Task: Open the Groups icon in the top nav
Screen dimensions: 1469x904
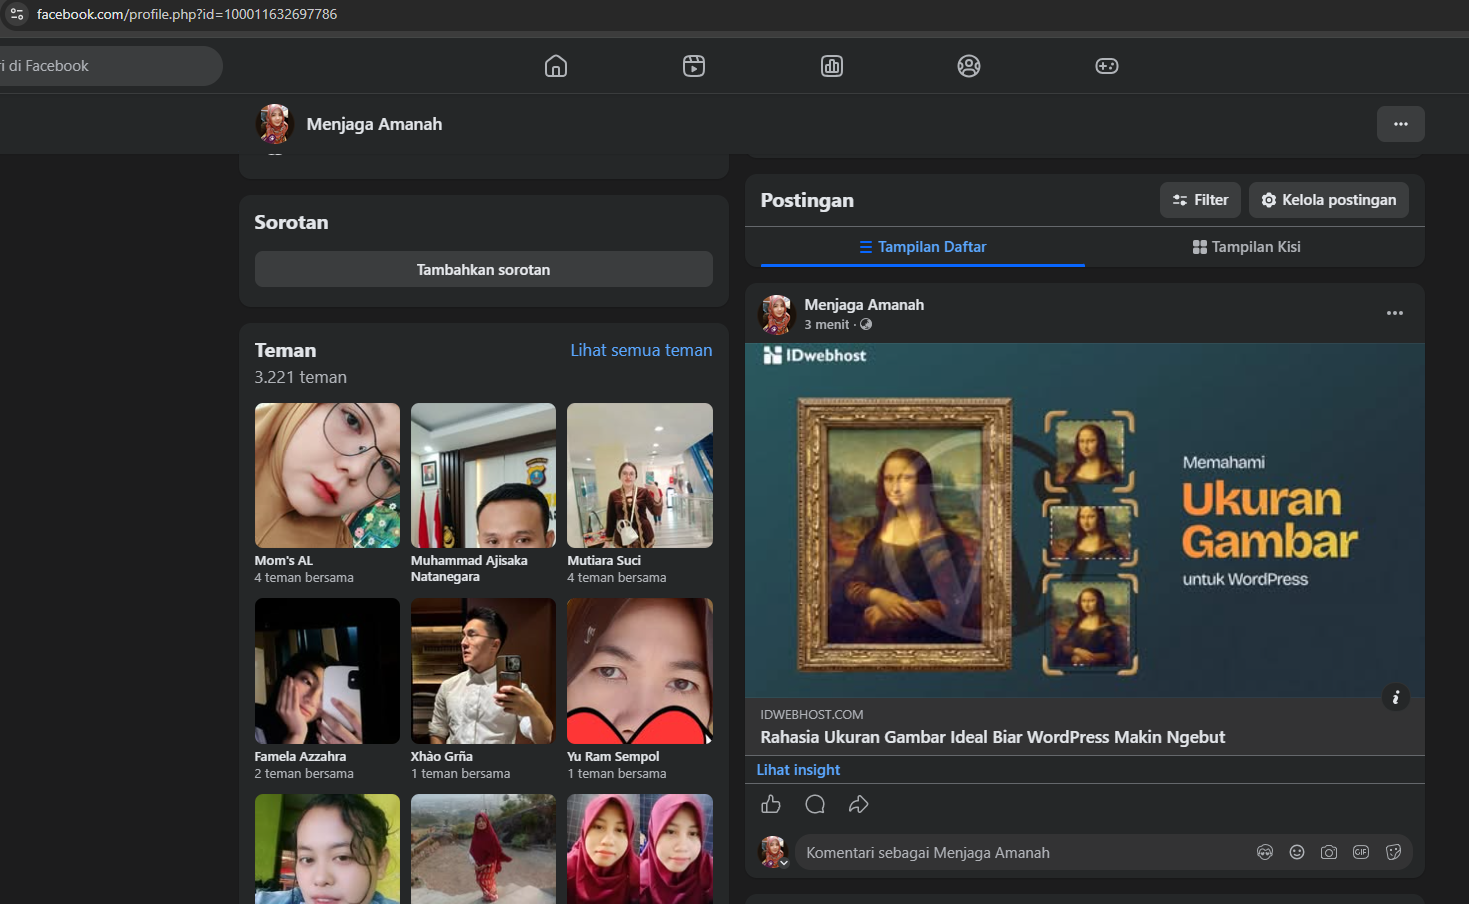Action: pos(969,66)
